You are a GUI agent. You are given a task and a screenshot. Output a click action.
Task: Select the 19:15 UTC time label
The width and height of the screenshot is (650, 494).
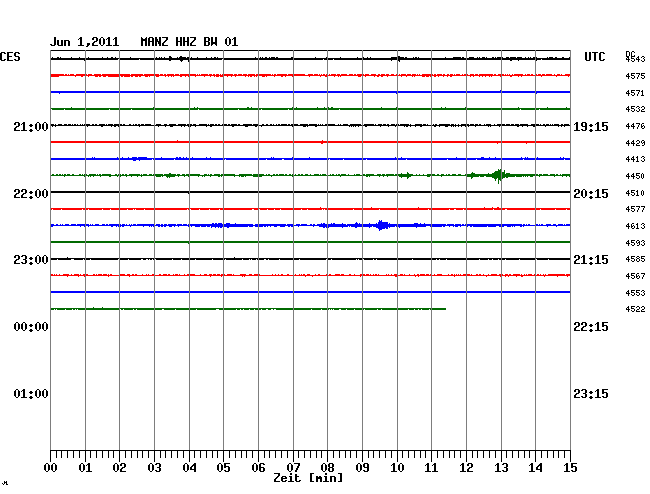[589, 126]
